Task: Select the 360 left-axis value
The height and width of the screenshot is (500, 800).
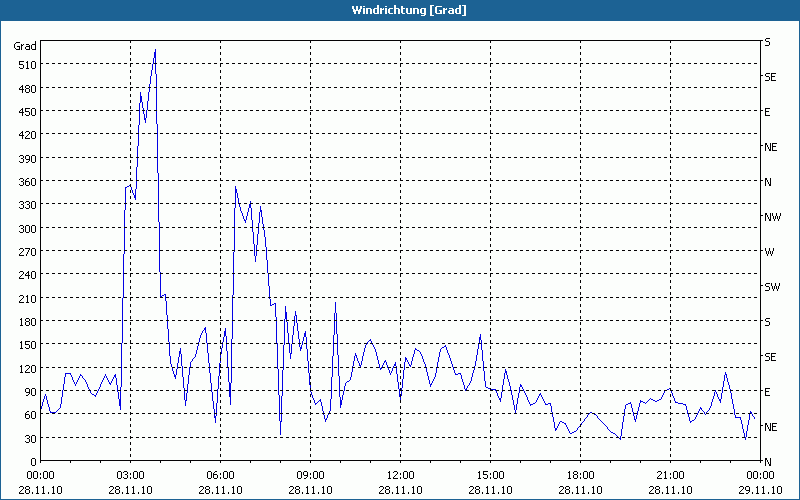Action: pyautogui.click(x=28, y=182)
